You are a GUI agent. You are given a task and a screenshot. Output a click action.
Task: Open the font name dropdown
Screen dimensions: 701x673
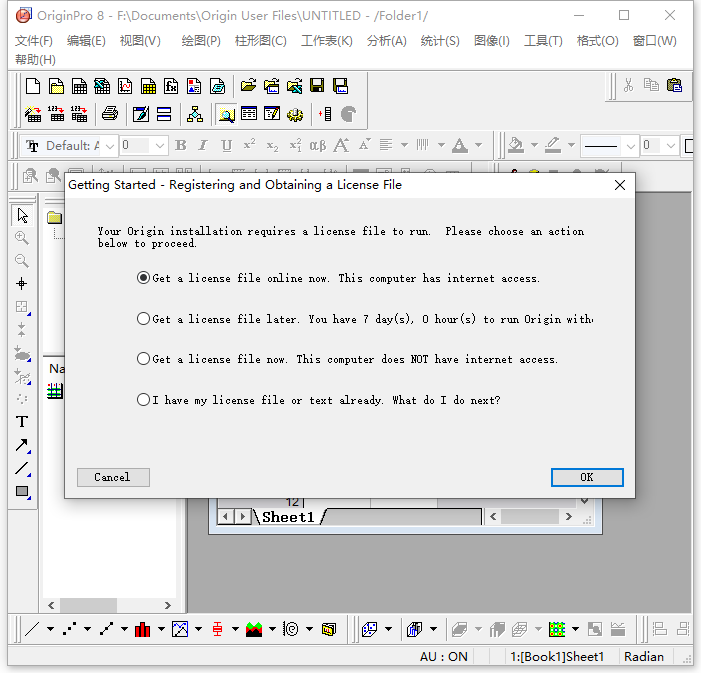coord(110,146)
